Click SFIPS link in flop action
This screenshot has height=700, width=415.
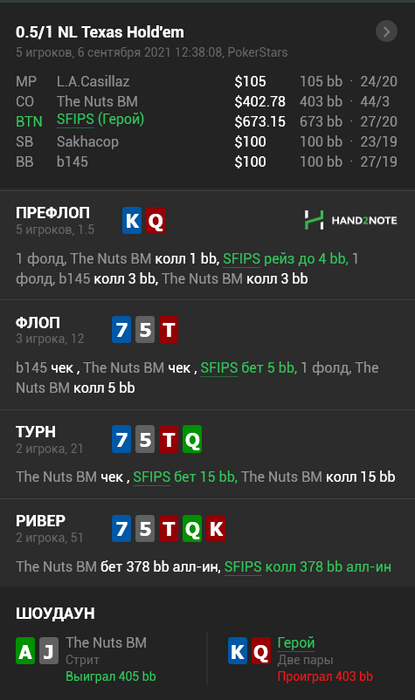pos(219,368)
